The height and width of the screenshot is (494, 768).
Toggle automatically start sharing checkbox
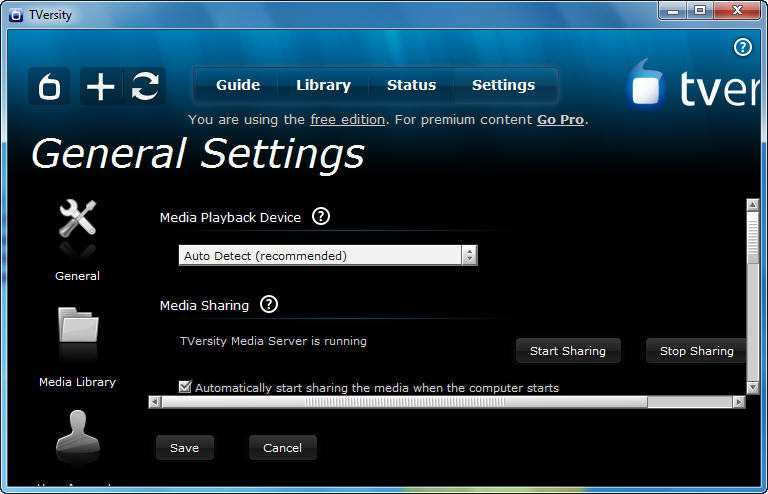click(x=185, y=387)
